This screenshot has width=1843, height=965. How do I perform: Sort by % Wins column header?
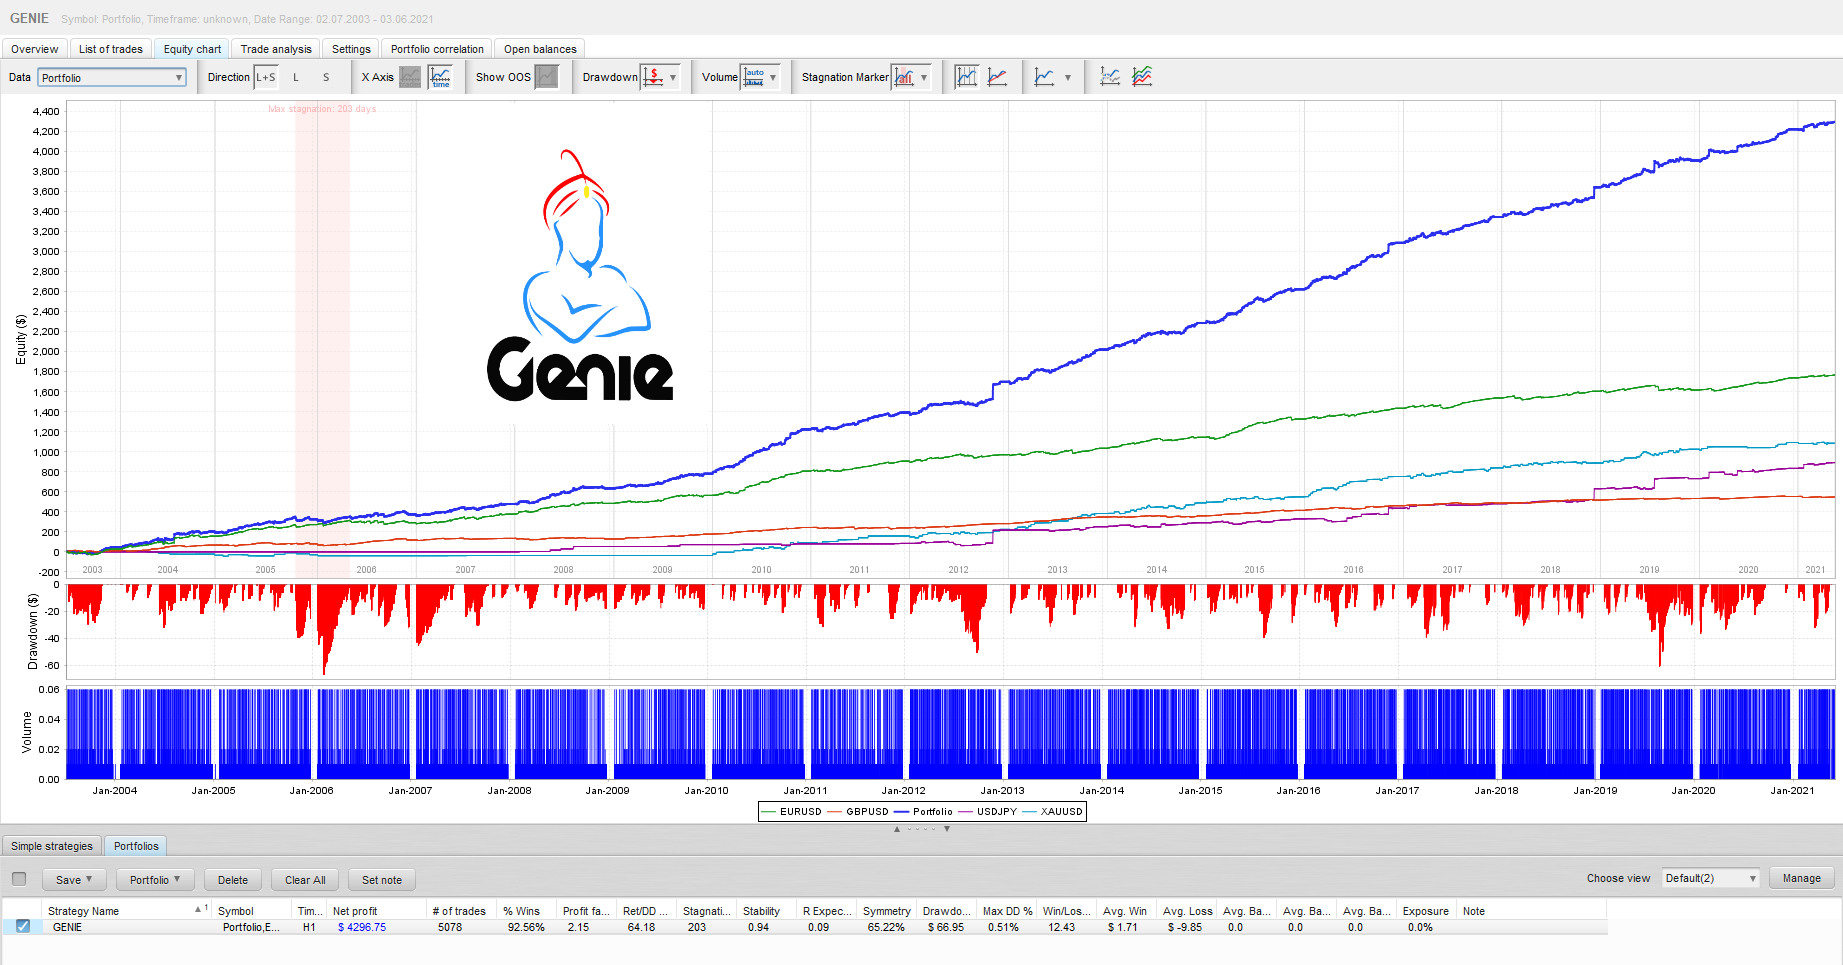[x=527, y=911]
